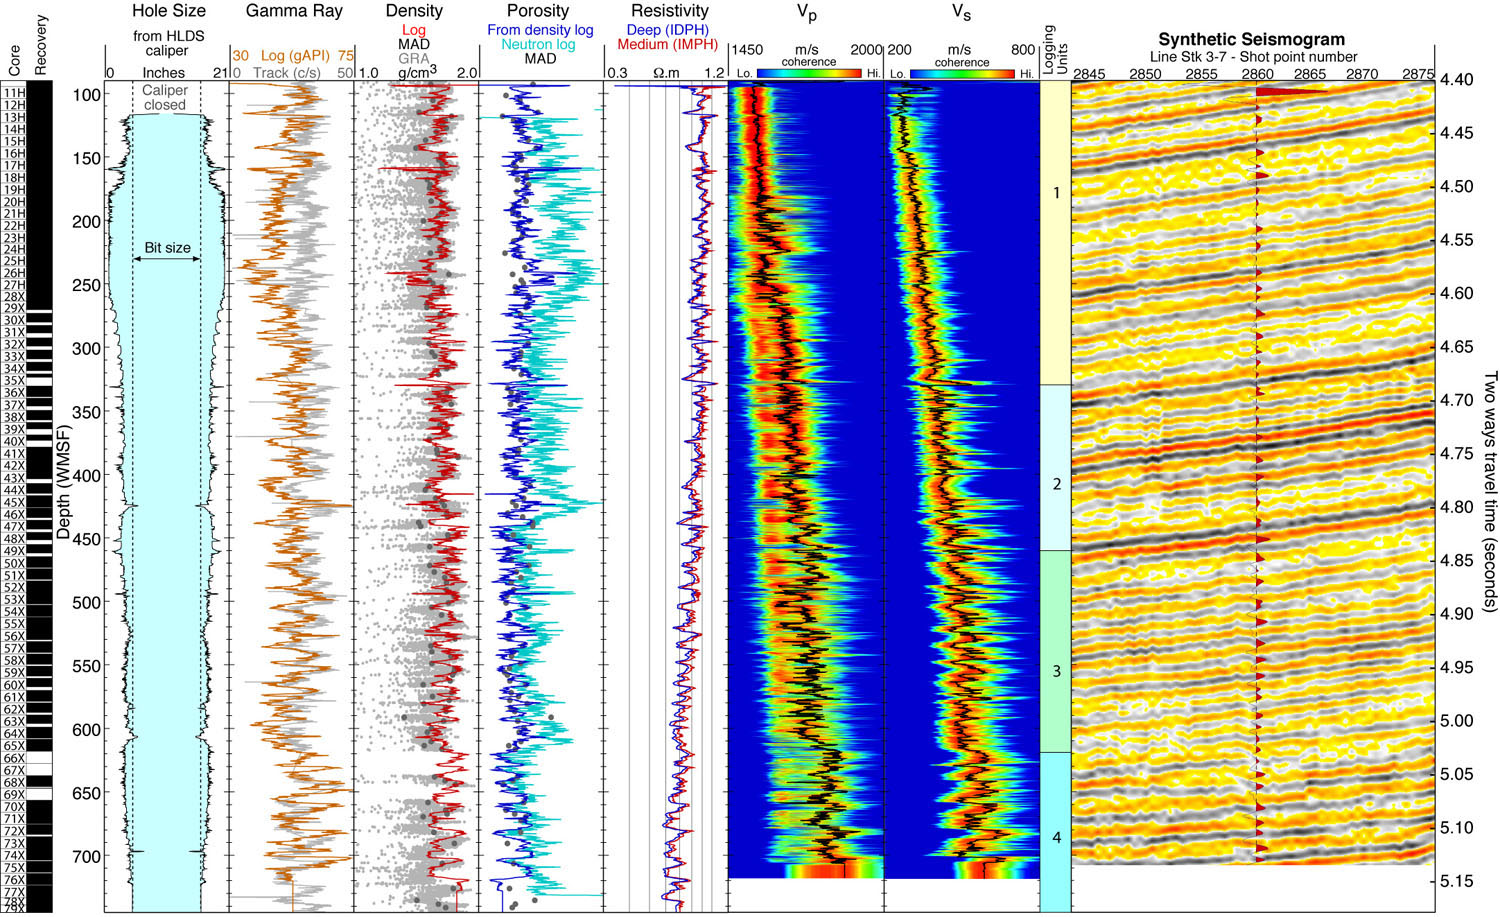This screenshot has width=1500, height=917.
Task: Click shot point number 2860
Action: tap(1257, 74)
